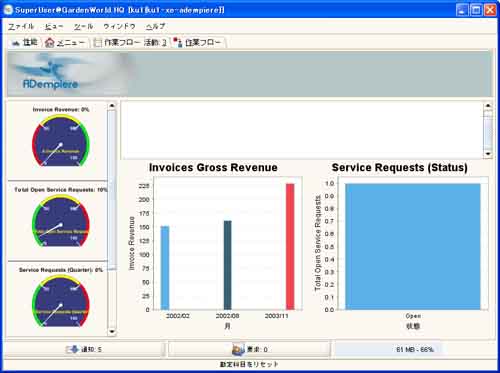Image resolution: width=500 pixels, height=373 pixels.
Task: Click the performance tab chart icon
Action: [x=16, y=43]
